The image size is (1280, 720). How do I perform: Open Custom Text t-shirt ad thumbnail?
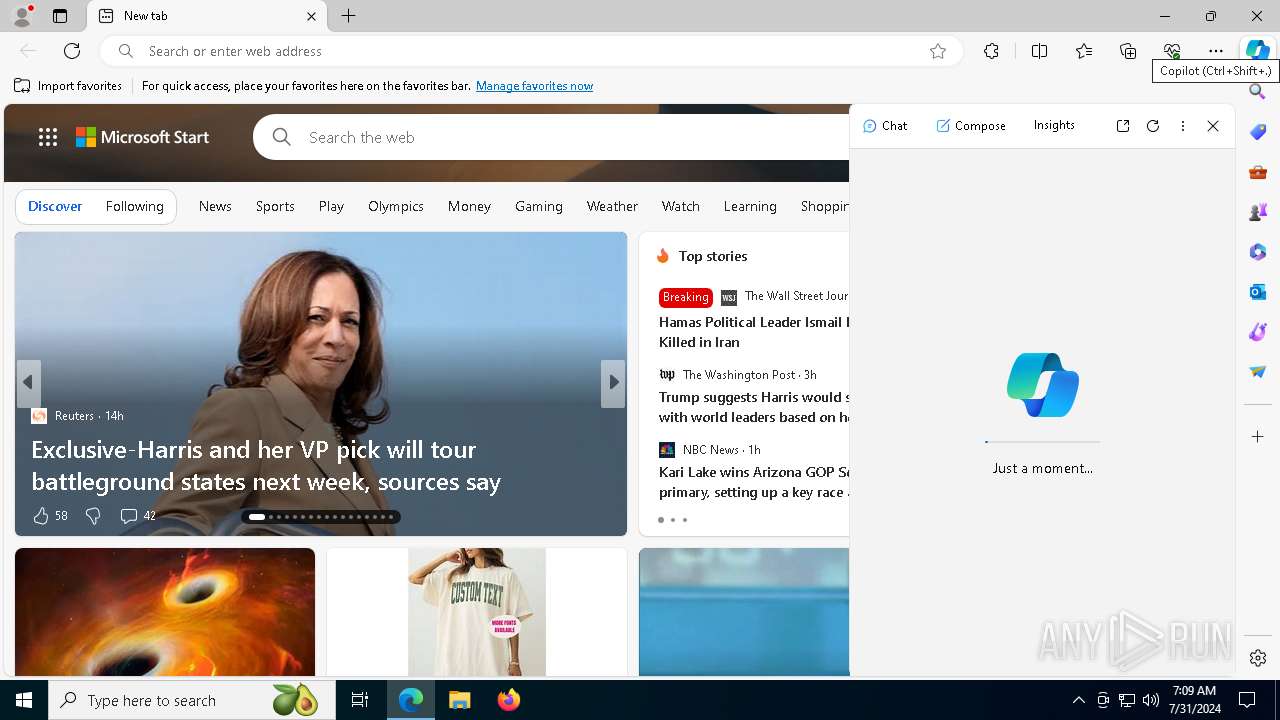(x=477, y=612)
